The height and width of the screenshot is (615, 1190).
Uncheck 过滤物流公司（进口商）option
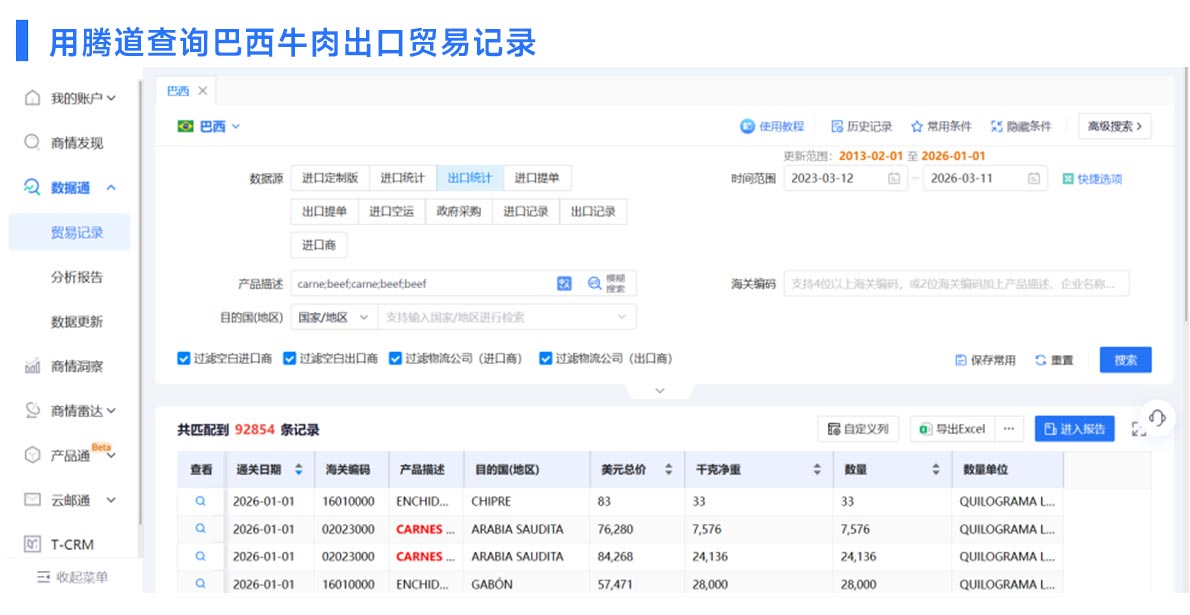[396, 357]
